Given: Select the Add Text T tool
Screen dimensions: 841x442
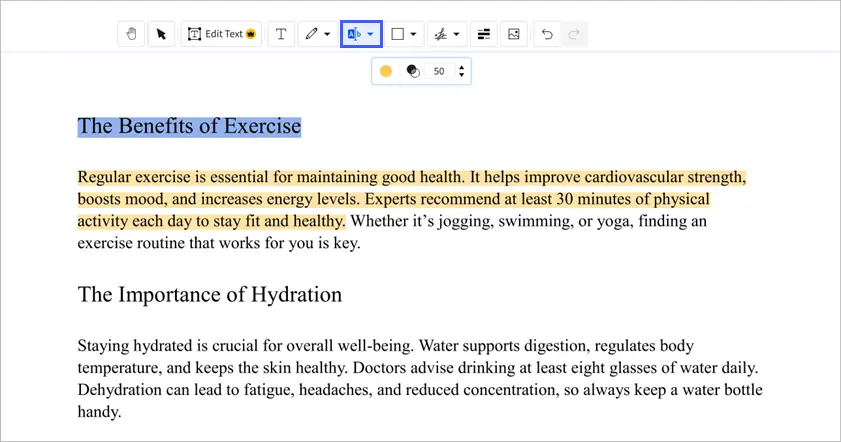Looking at the screenshot, I should coord(281,34).
